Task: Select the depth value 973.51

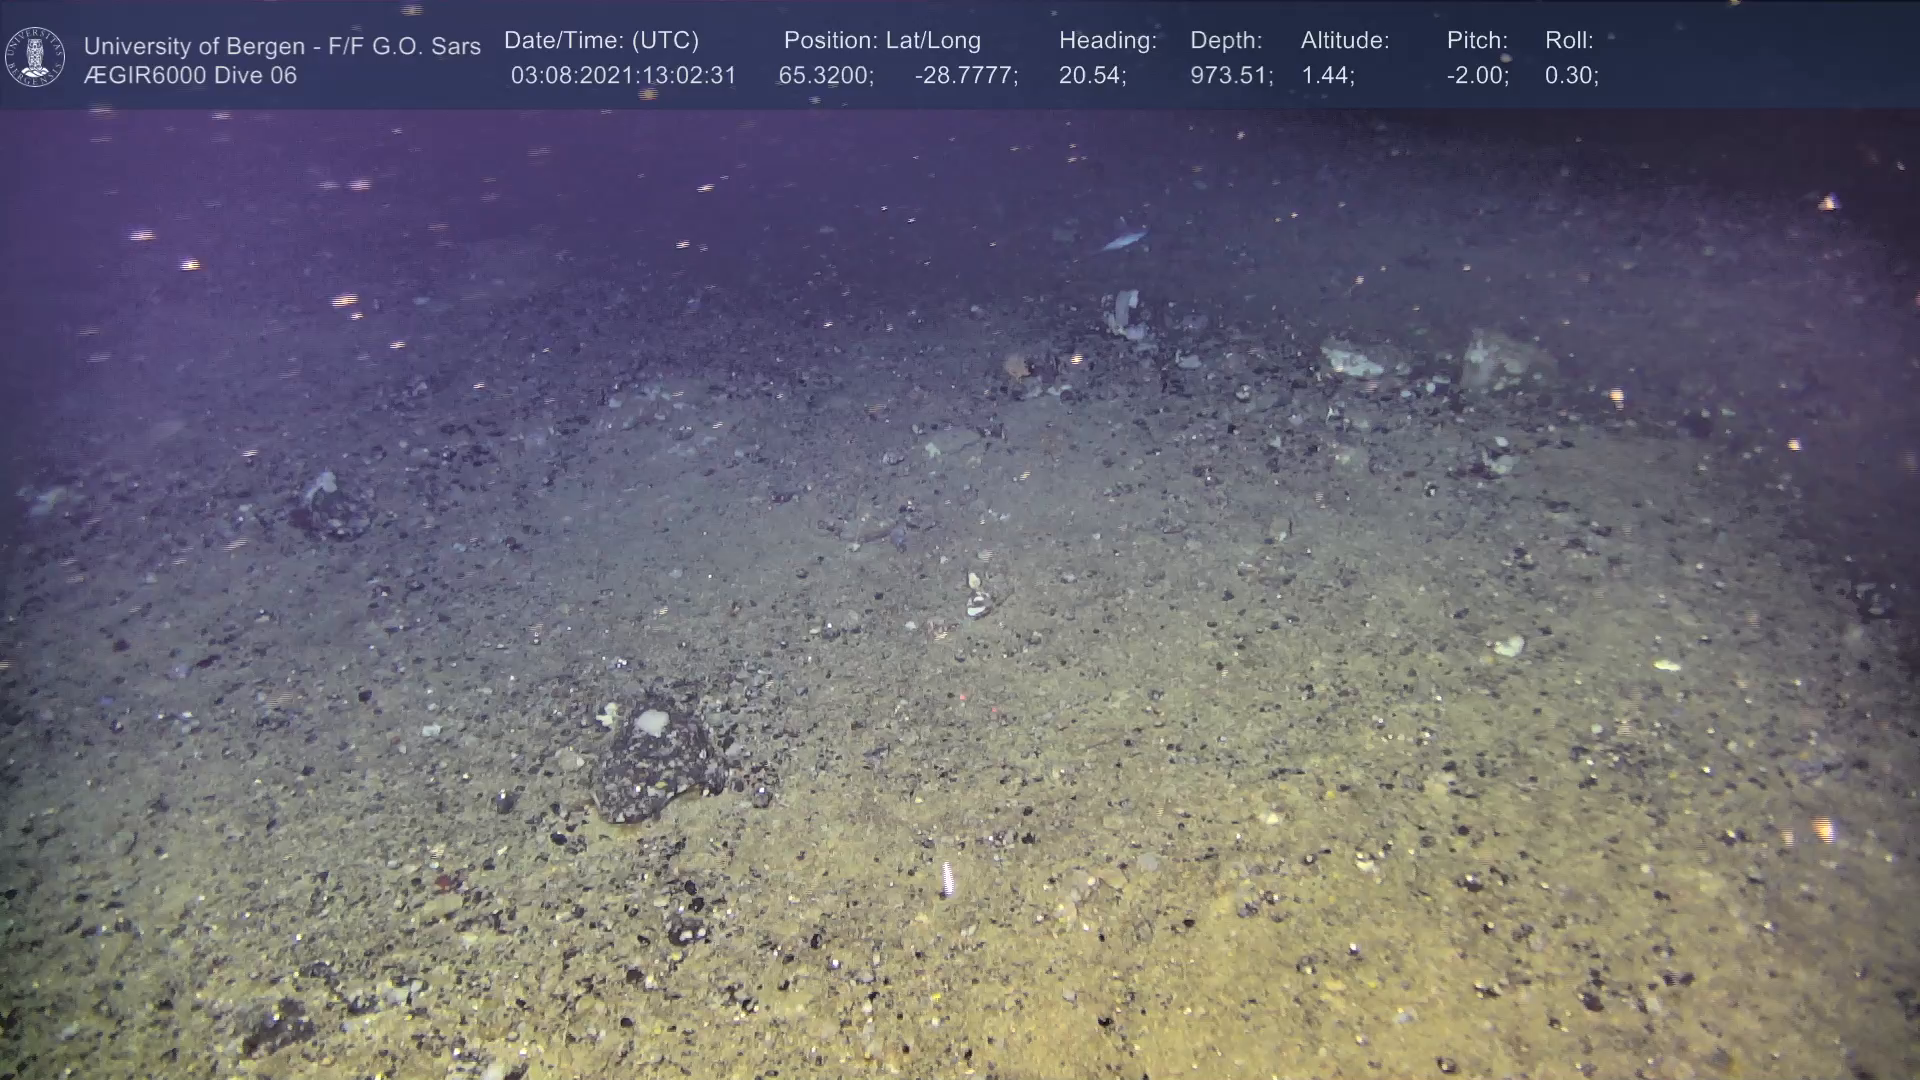Action: (1231, 76)
